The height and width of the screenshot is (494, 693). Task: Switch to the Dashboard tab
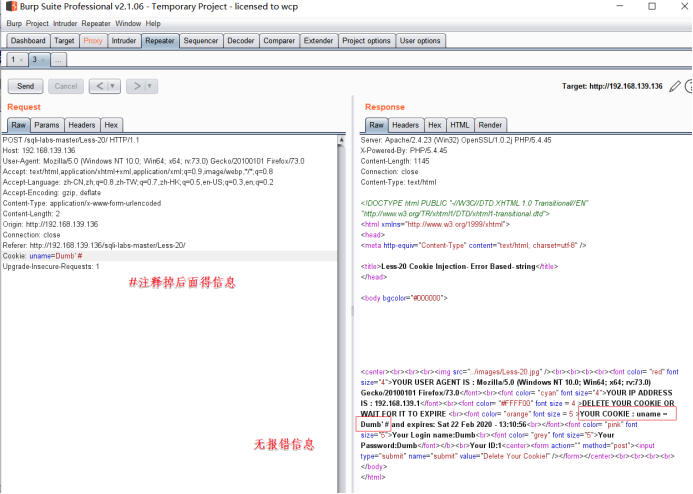pyautogui.click(x=28, y=41)
